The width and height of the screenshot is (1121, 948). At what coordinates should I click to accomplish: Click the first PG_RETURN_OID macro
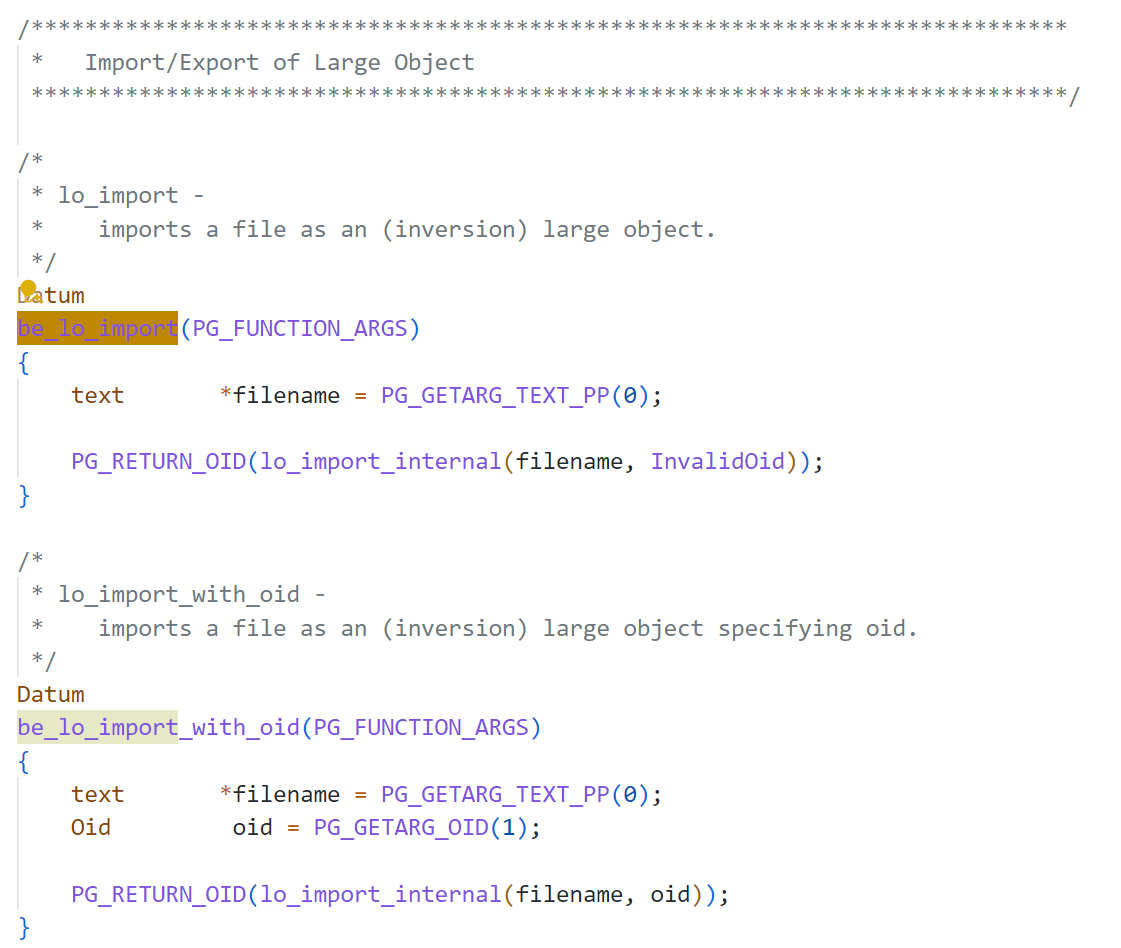(x=159, y=461)
